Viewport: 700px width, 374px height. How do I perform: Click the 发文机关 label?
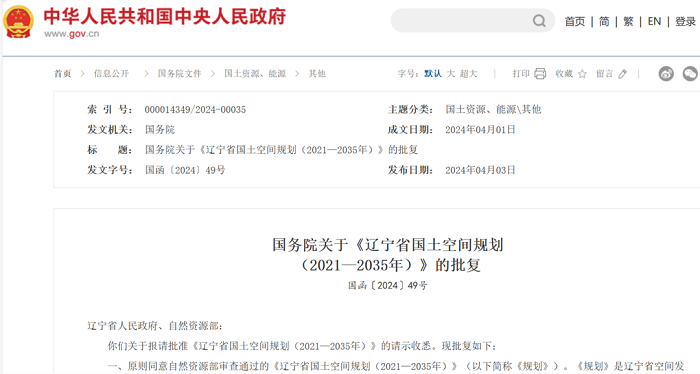[109, 130]
